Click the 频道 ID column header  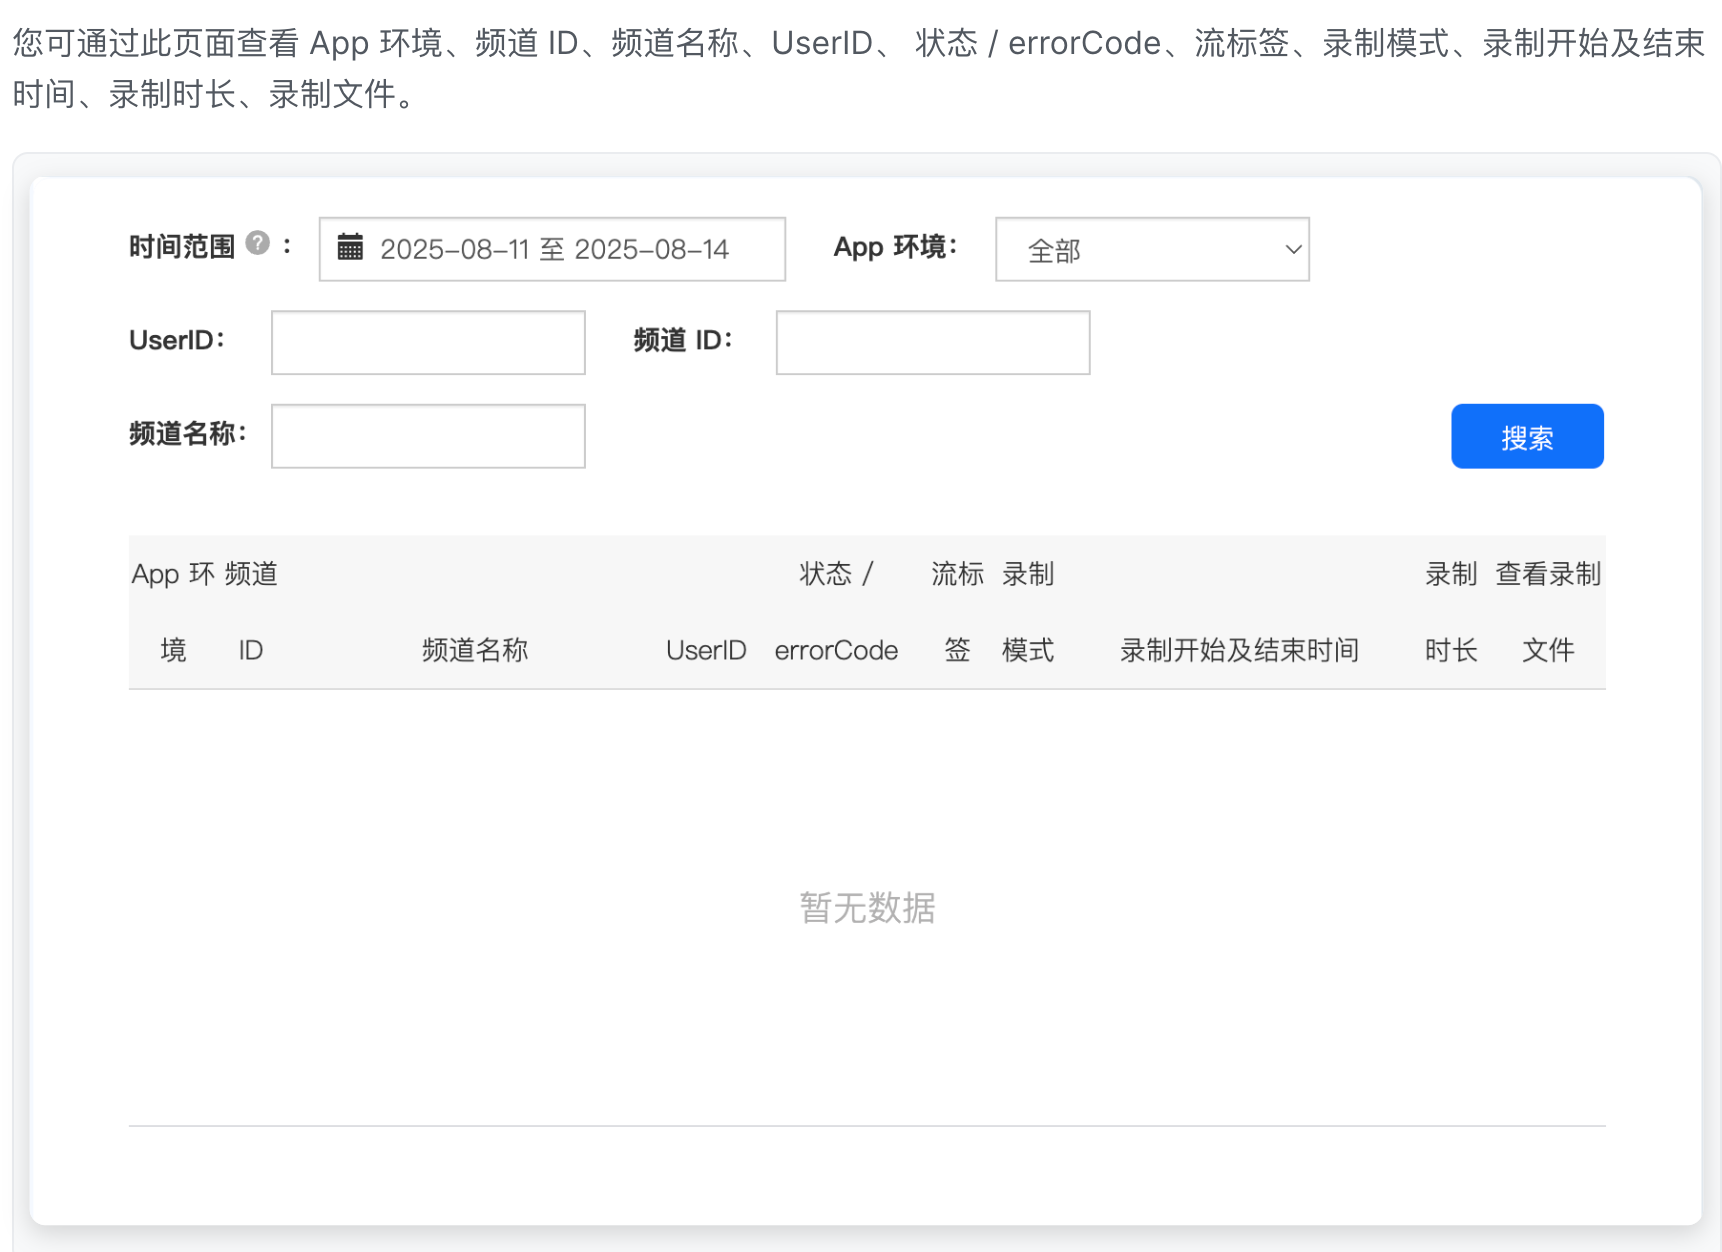click(251, 611)
